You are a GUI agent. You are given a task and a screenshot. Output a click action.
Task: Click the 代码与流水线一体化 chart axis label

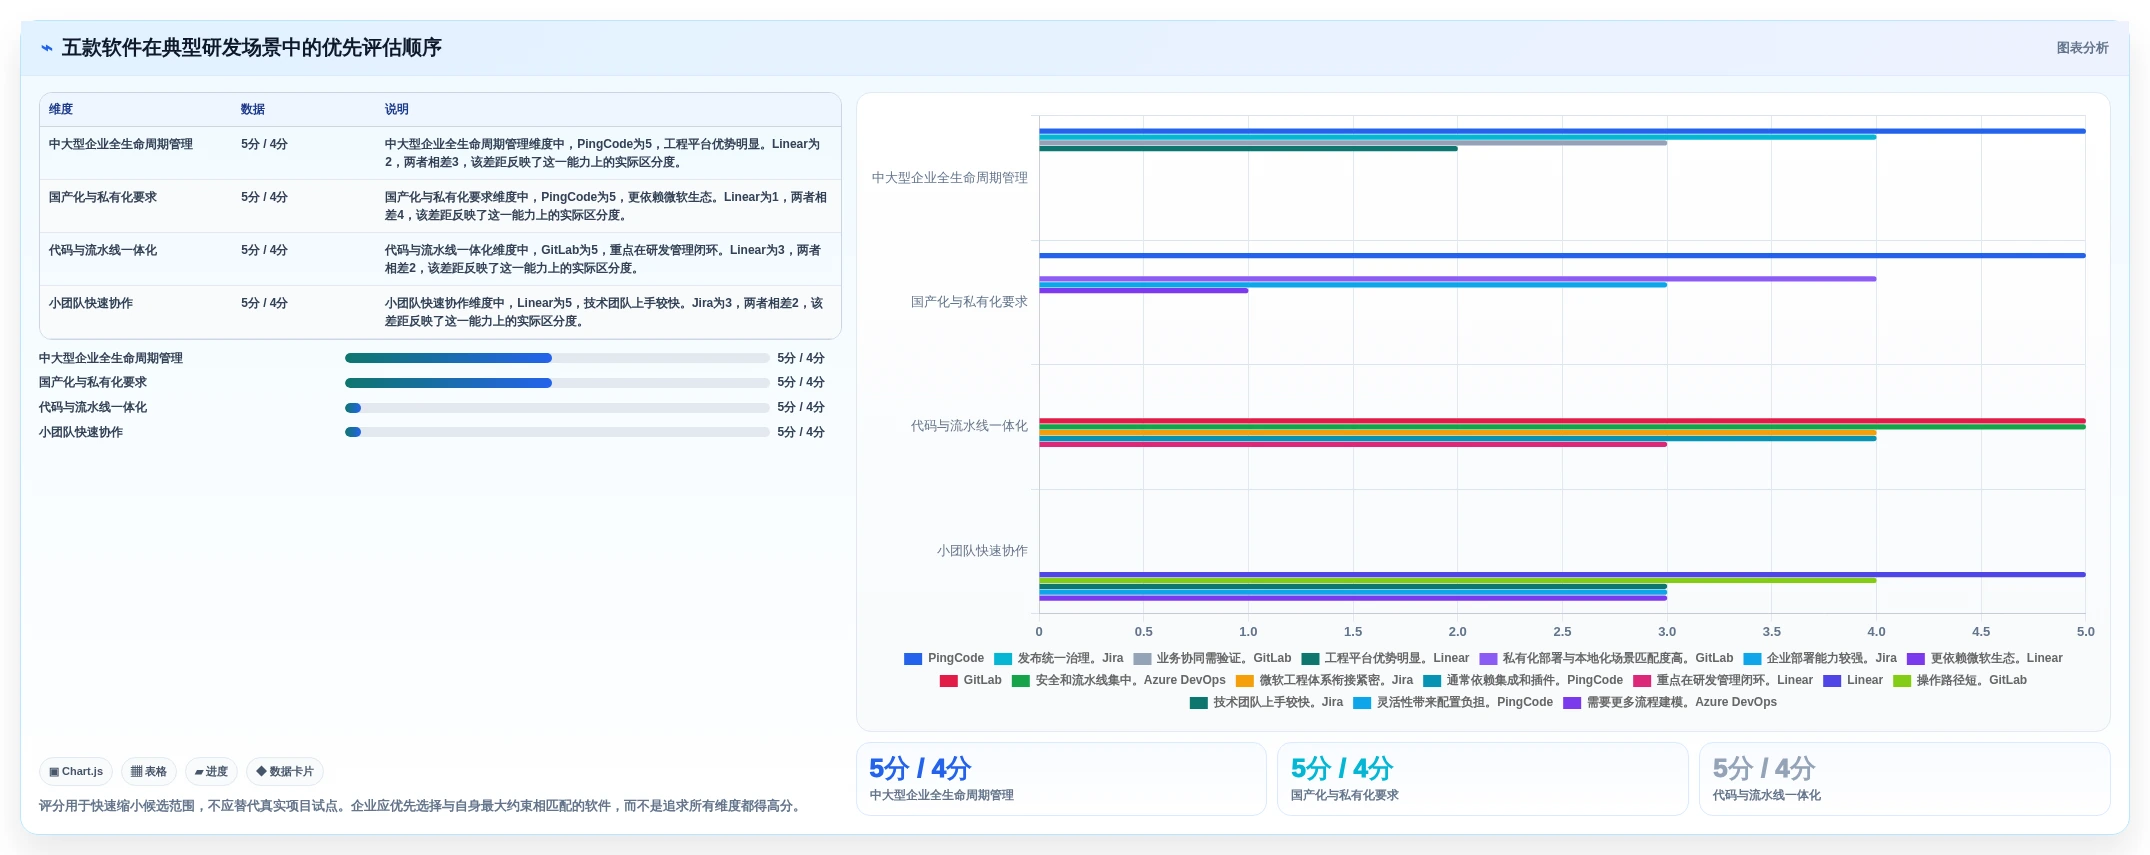(x=969, y=426)
